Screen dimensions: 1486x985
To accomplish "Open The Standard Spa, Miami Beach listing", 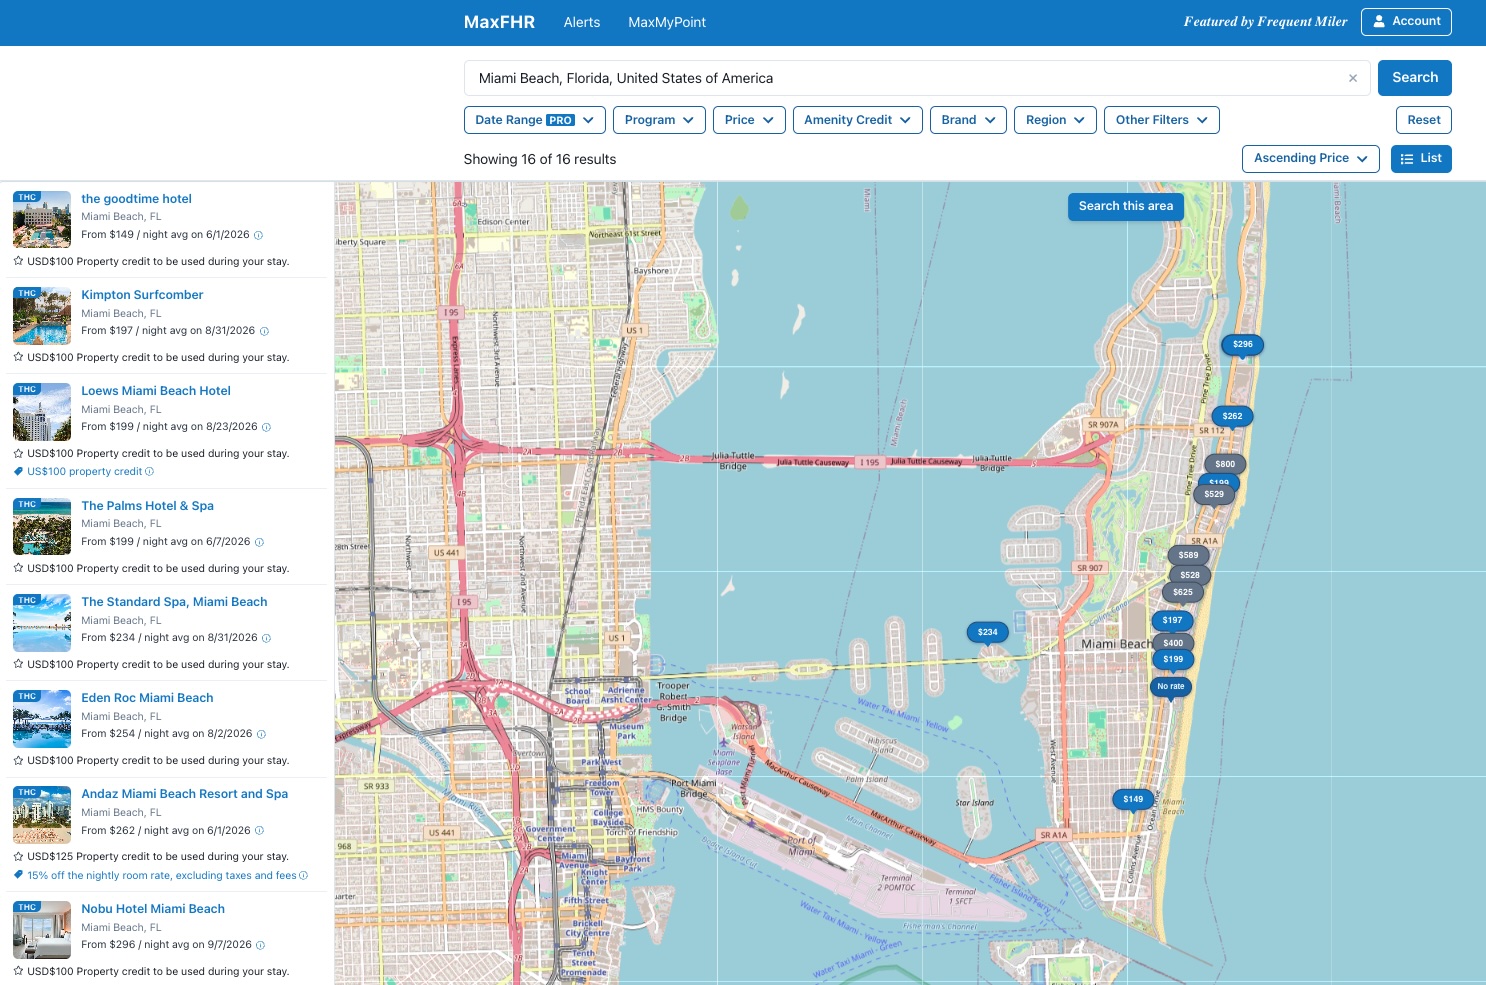I will pos(174,602).
